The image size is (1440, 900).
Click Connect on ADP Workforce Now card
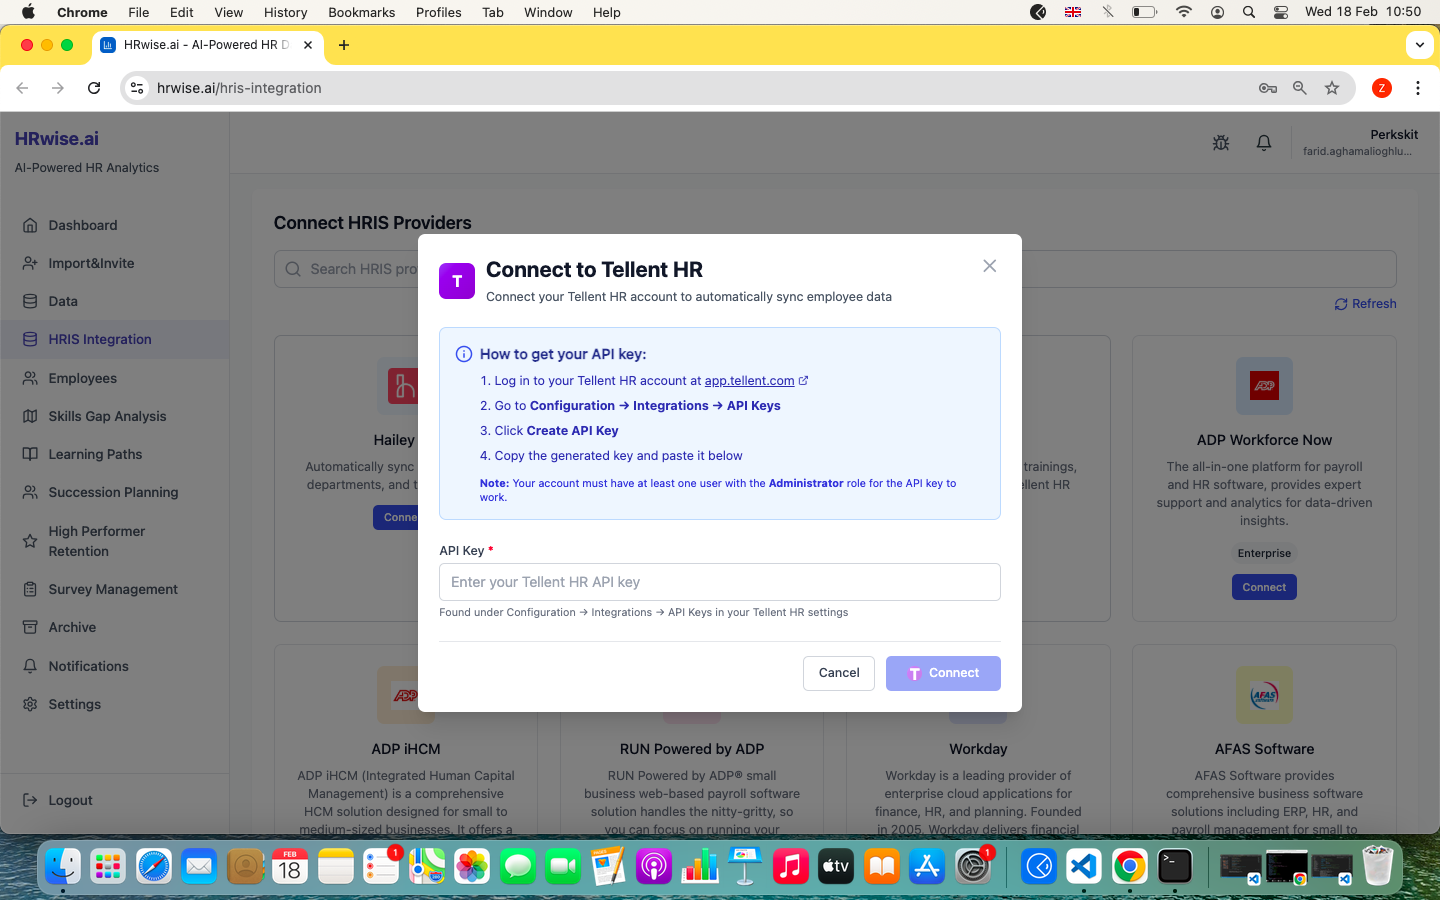click(x=1264, y=587)
